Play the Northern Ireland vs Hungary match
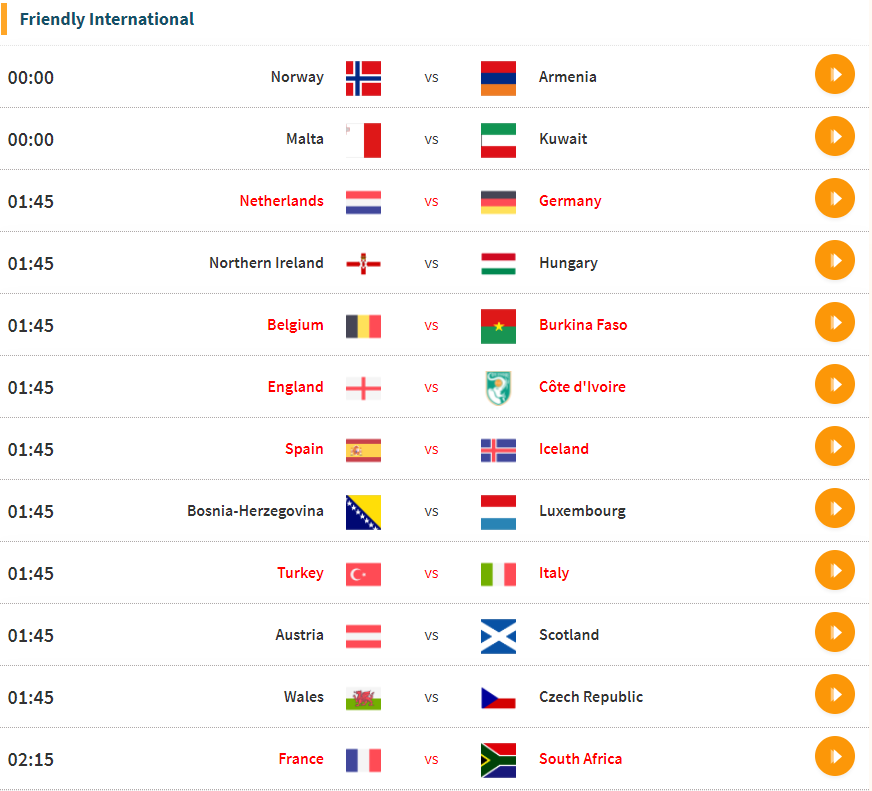872x791 pixels. pos(834,261)
